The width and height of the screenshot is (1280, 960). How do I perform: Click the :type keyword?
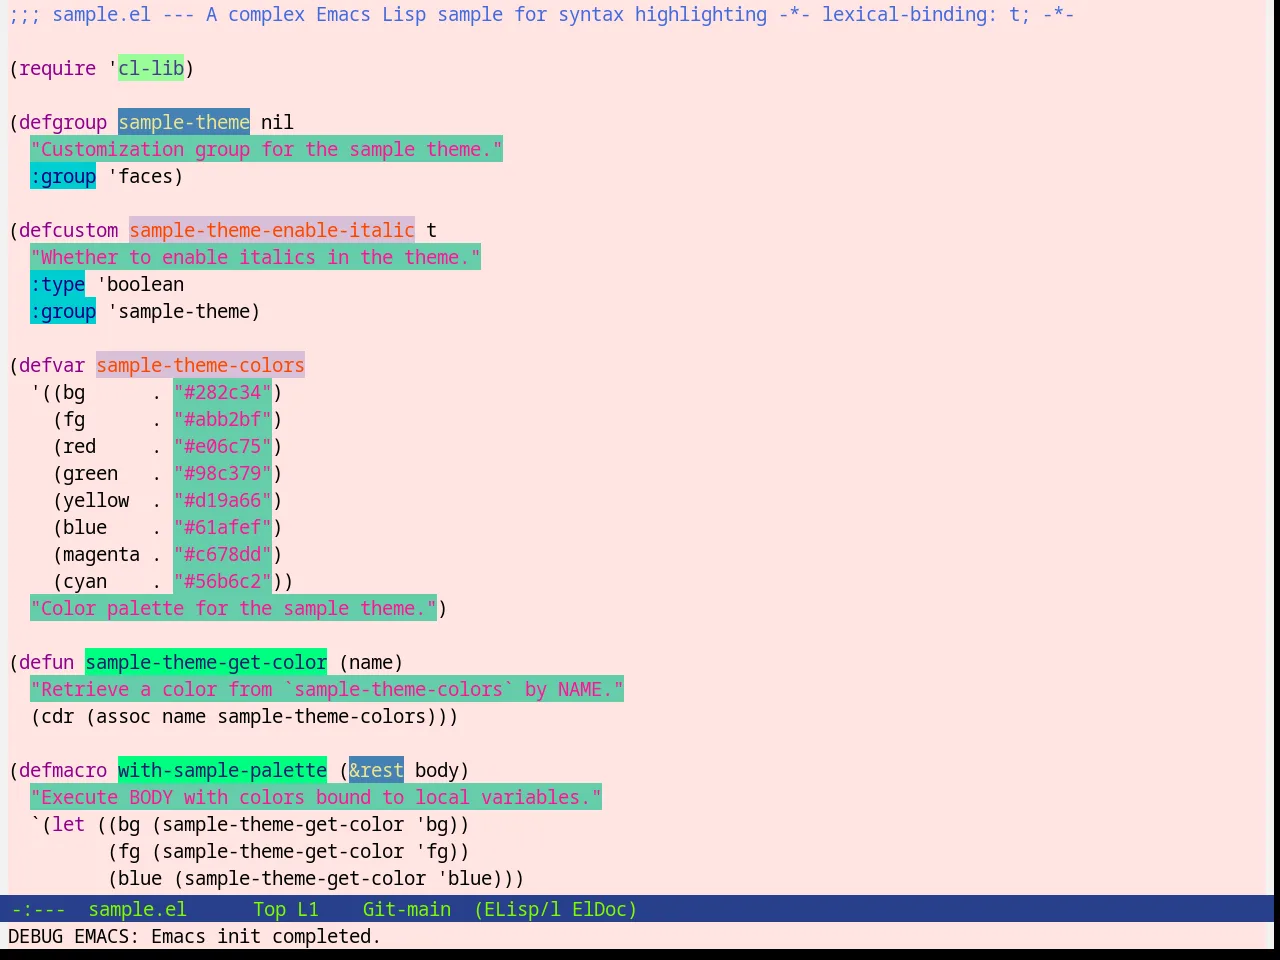tap(58, 284)
